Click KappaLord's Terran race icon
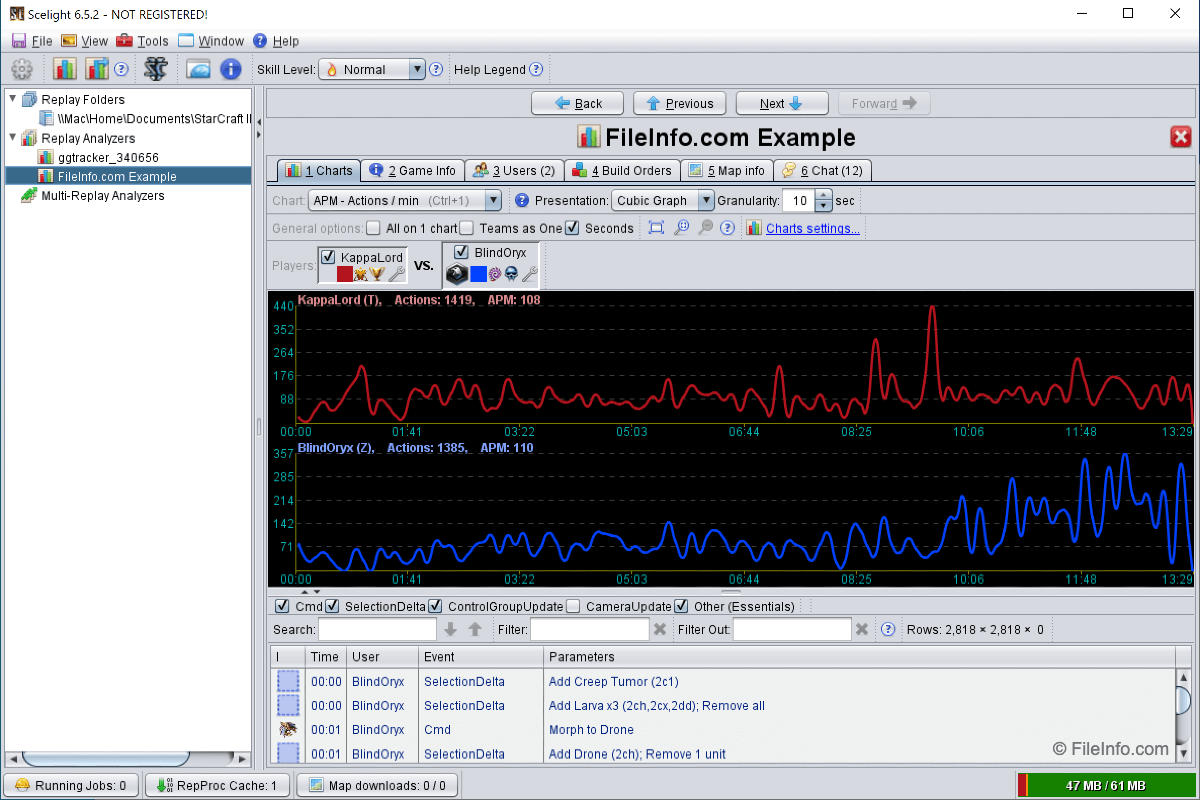Screen dimensions: 1200x800 [361, 274]
